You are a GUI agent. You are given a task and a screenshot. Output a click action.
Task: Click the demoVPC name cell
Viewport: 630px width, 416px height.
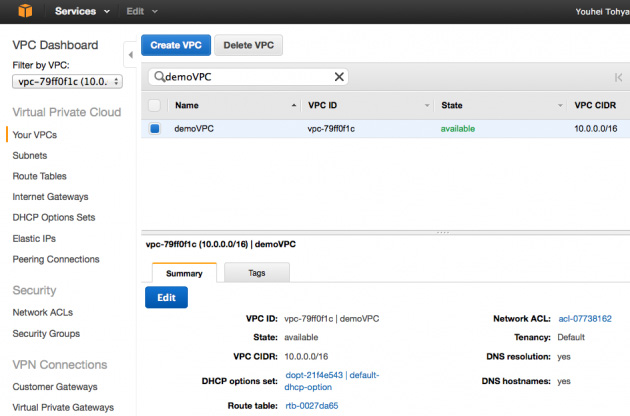point(194,129)
